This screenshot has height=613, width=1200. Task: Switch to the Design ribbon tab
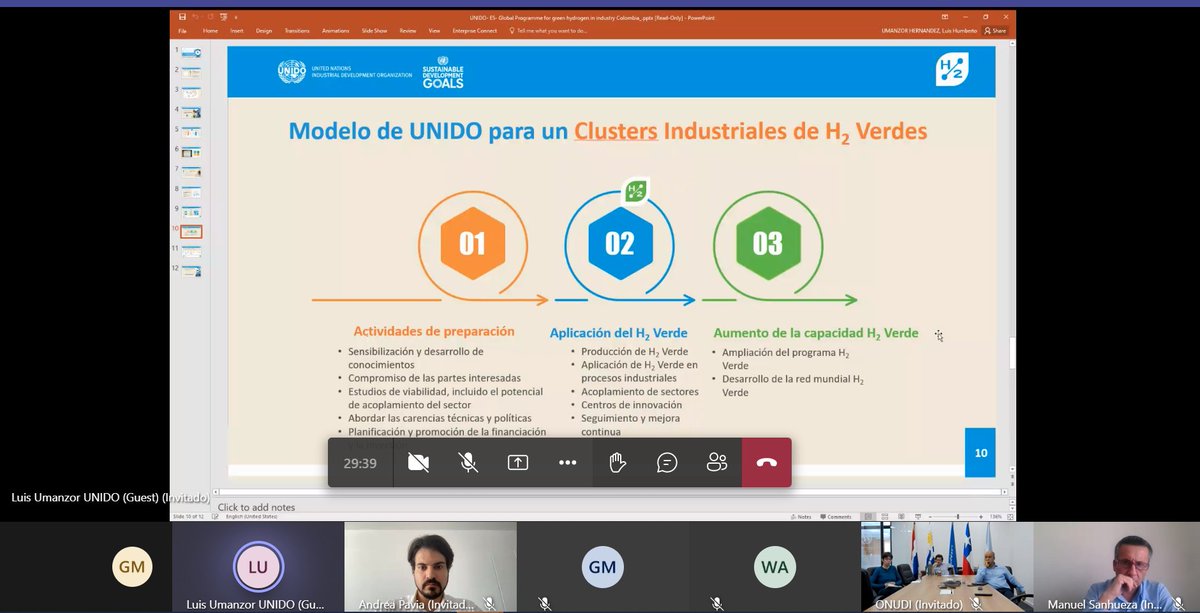(x=264, y=31)
